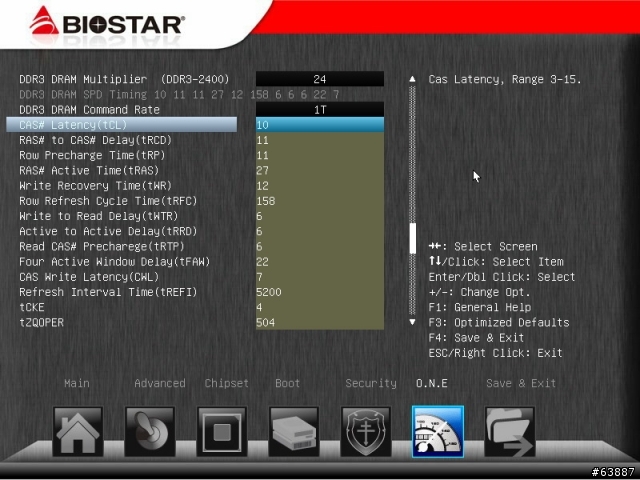This screenshot has width=640, height=480.
Task: Select the RAS# to CAS# Delay(tRCD) label
Action: 96,140
